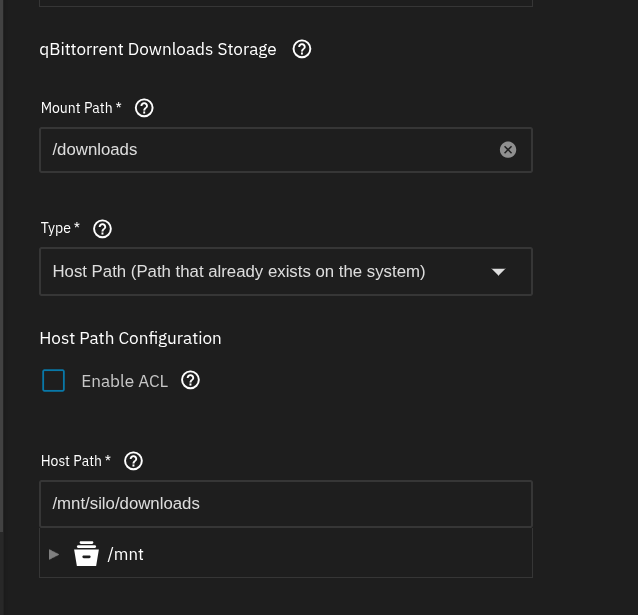Viewport: 638px width, 615px height.
Task: Open the help tooltip beside Type
Action: click(102, 229)
